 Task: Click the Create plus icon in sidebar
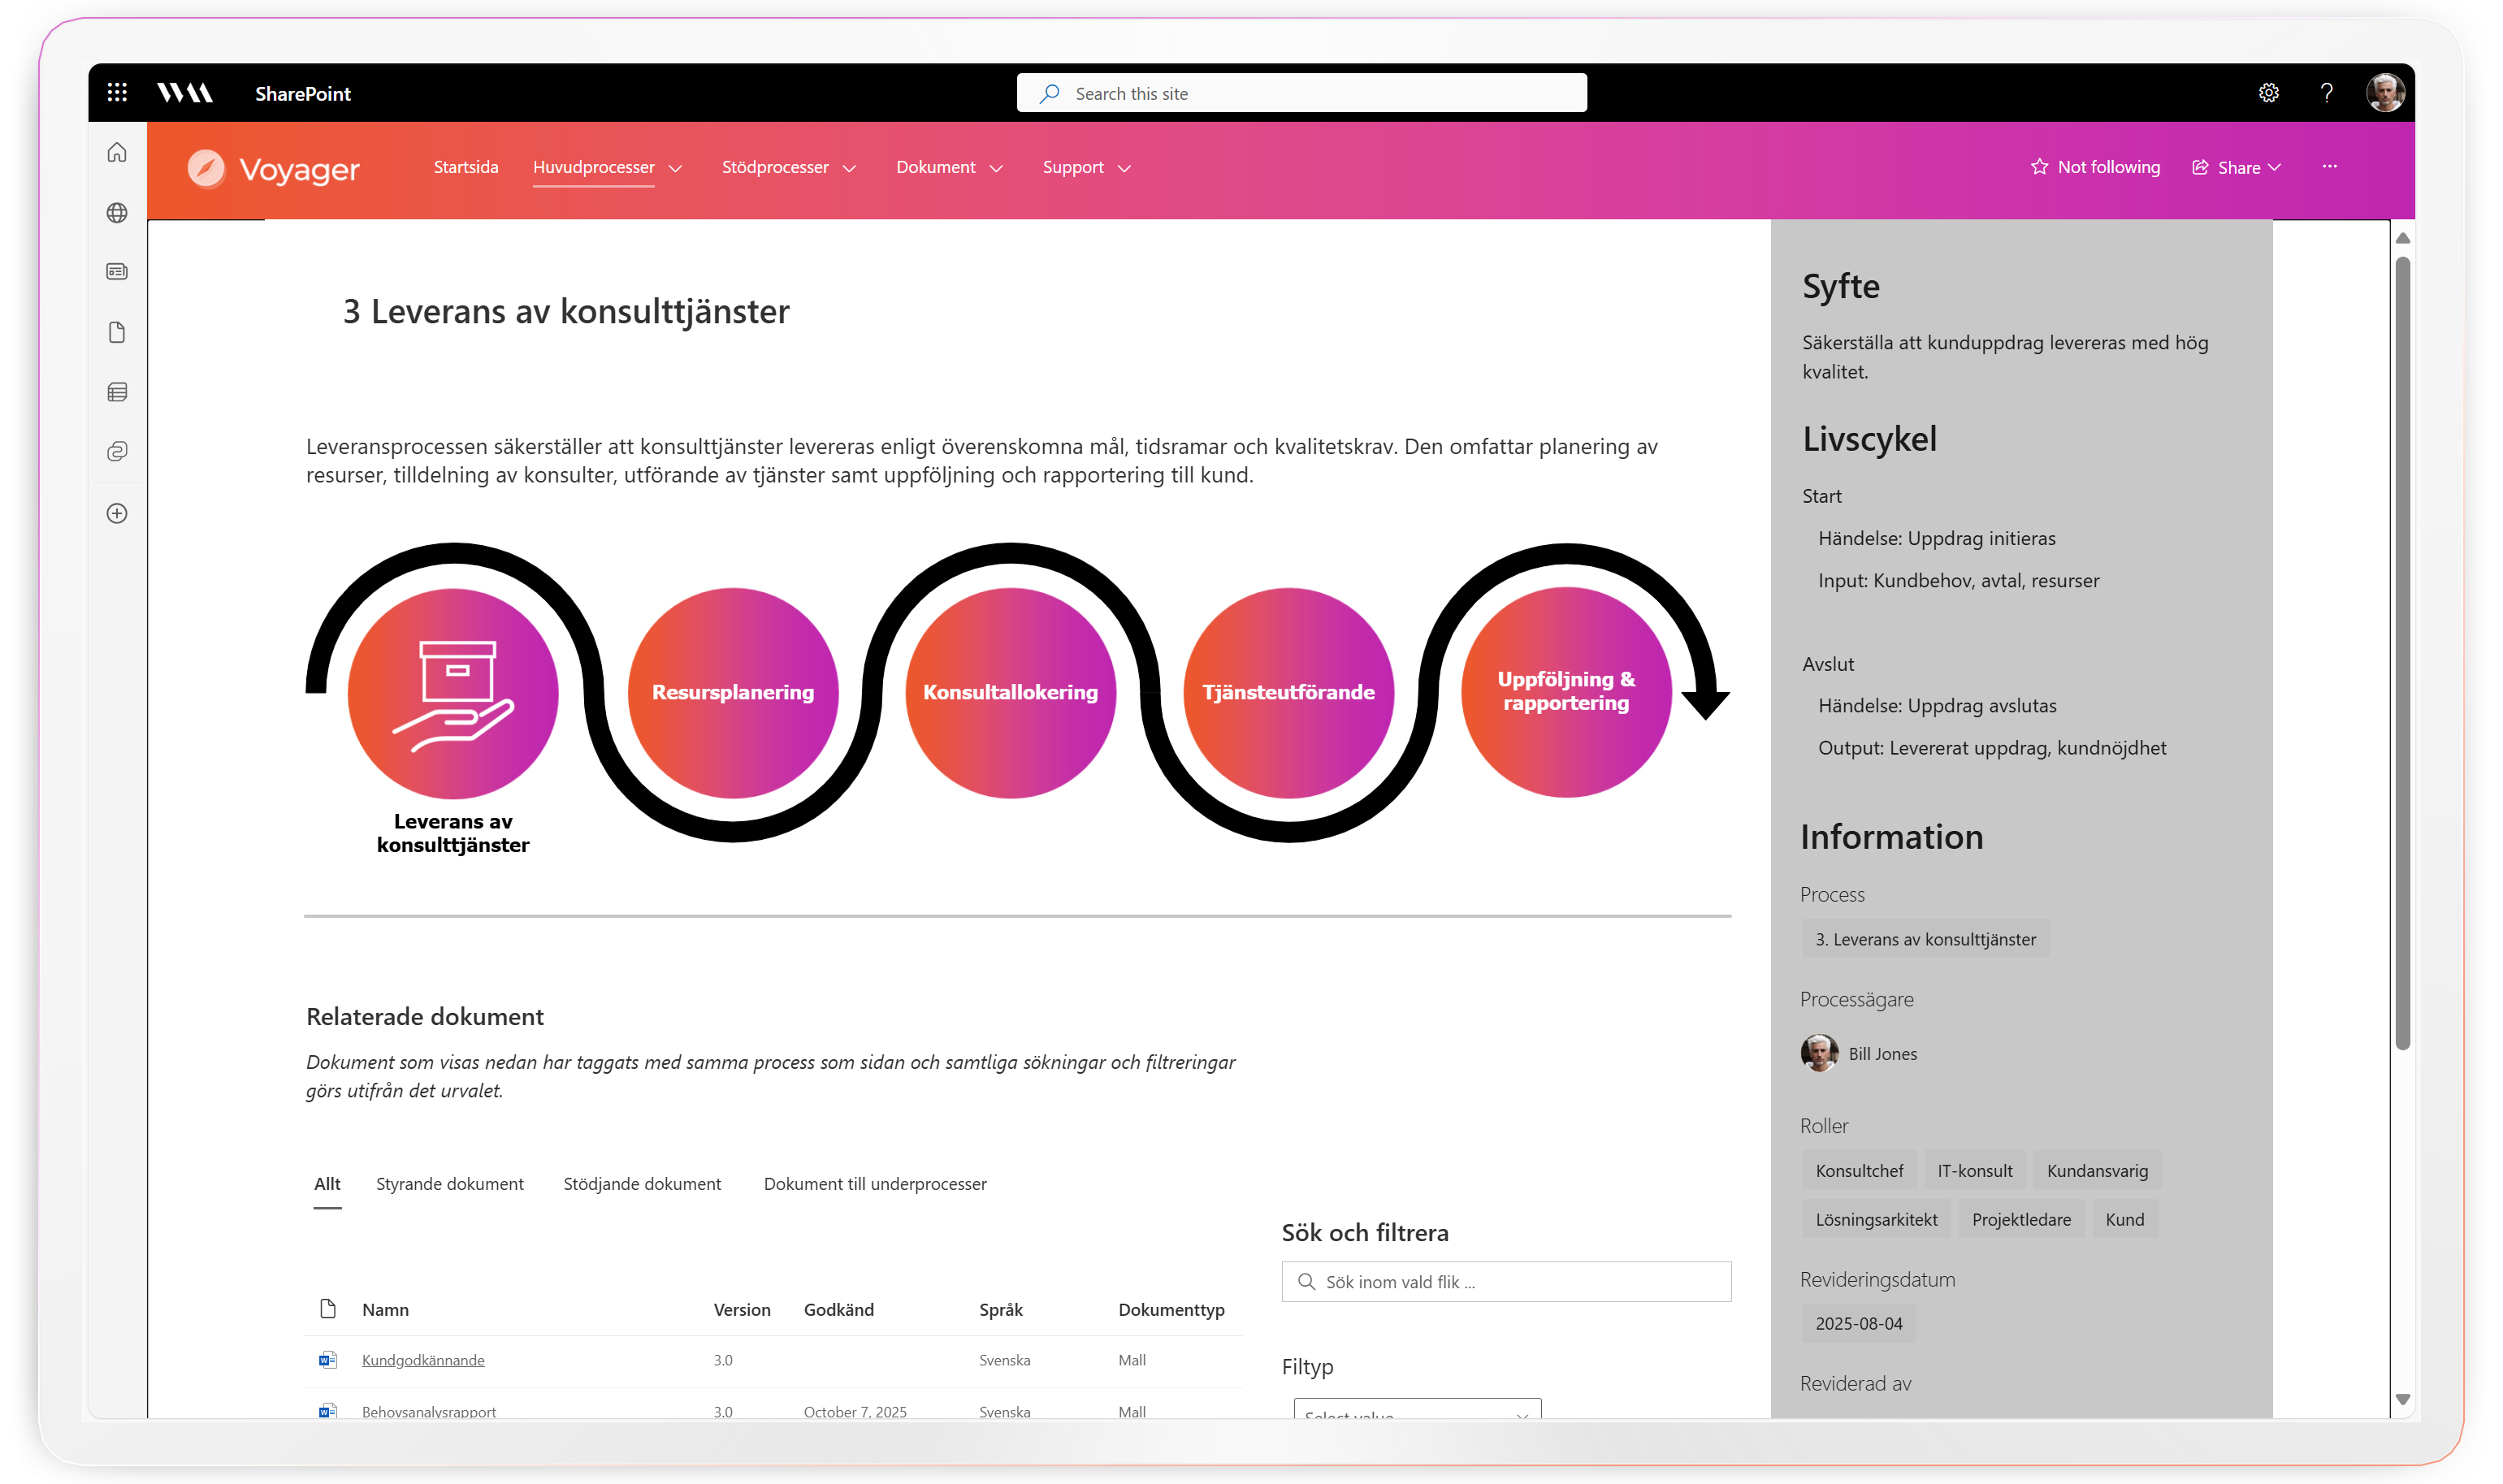tap(117, 513)
